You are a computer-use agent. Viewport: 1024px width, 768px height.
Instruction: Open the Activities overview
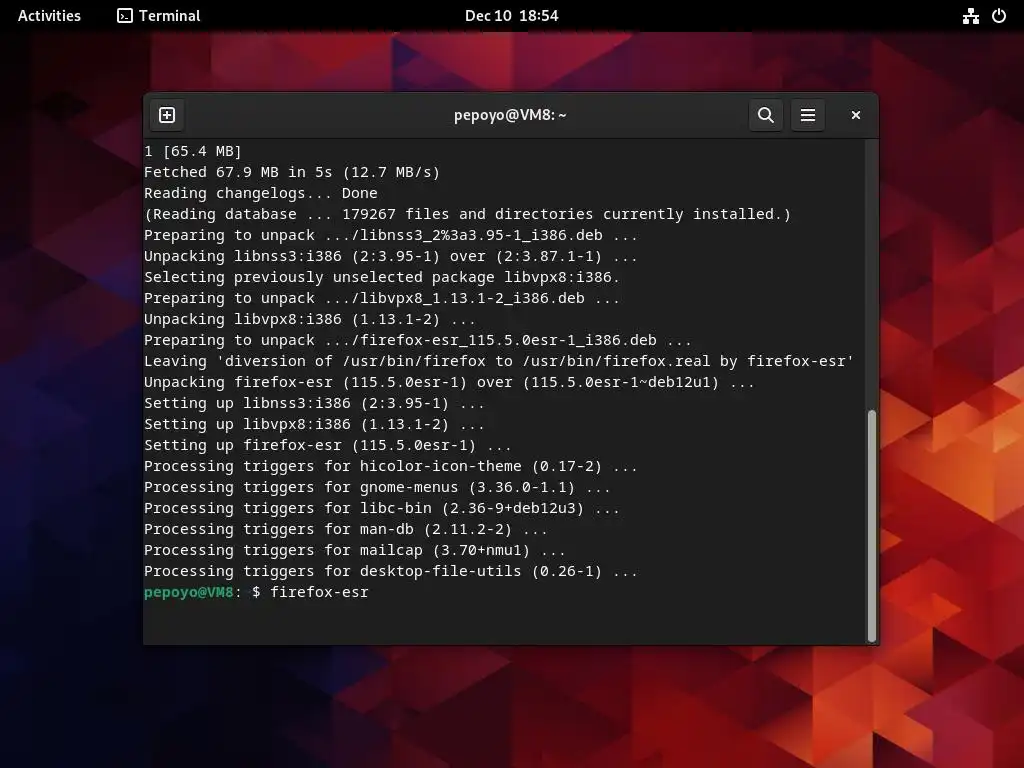[x=49, y=16]
